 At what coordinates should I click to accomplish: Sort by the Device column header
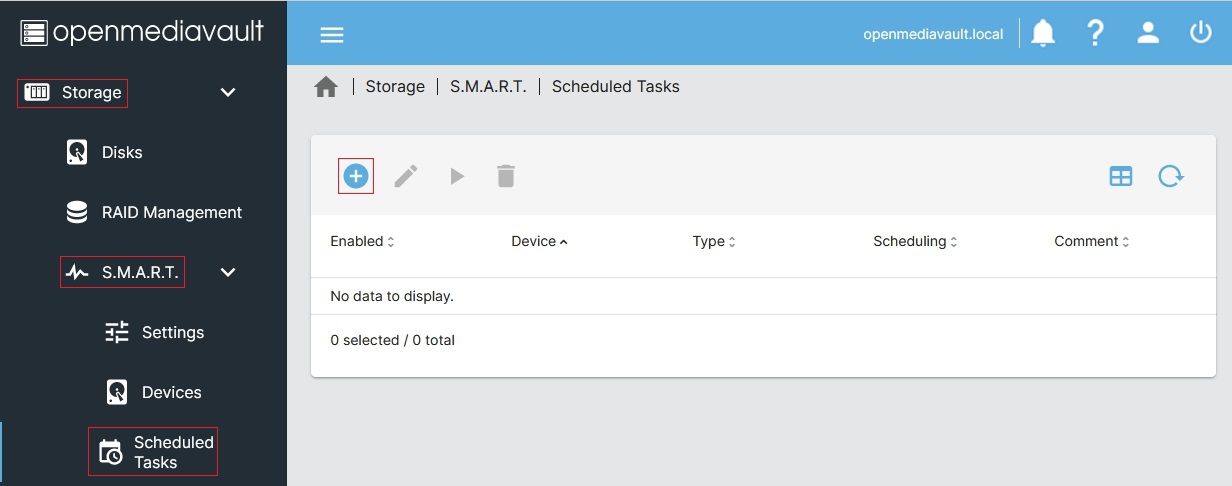click(534, 241)
